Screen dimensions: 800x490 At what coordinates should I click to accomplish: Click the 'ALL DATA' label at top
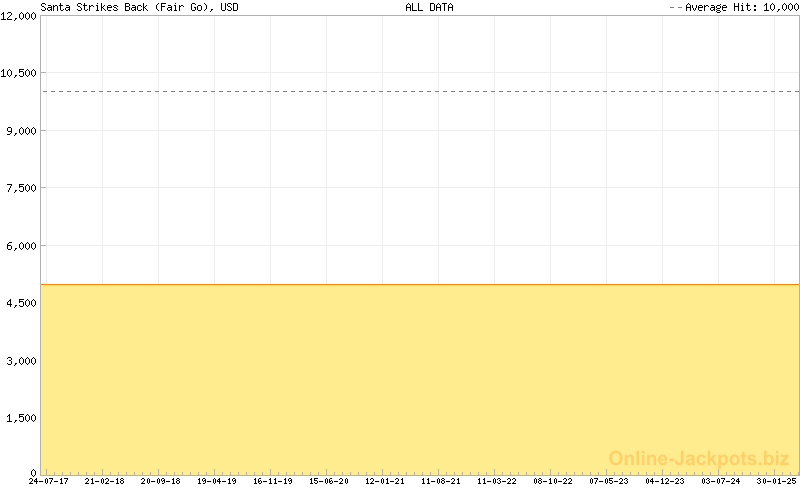428,7
